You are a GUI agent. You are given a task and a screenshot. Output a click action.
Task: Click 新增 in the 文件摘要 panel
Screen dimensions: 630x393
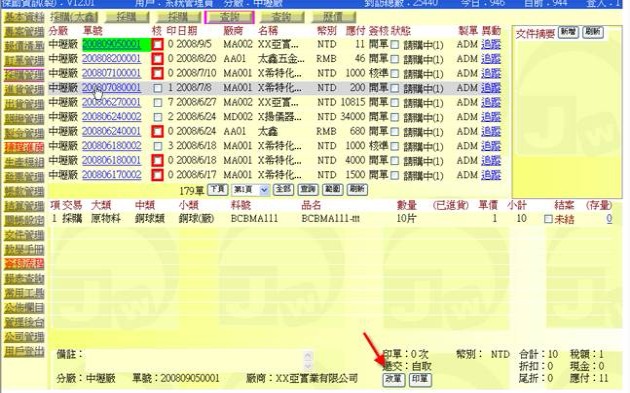coord(569,32)
